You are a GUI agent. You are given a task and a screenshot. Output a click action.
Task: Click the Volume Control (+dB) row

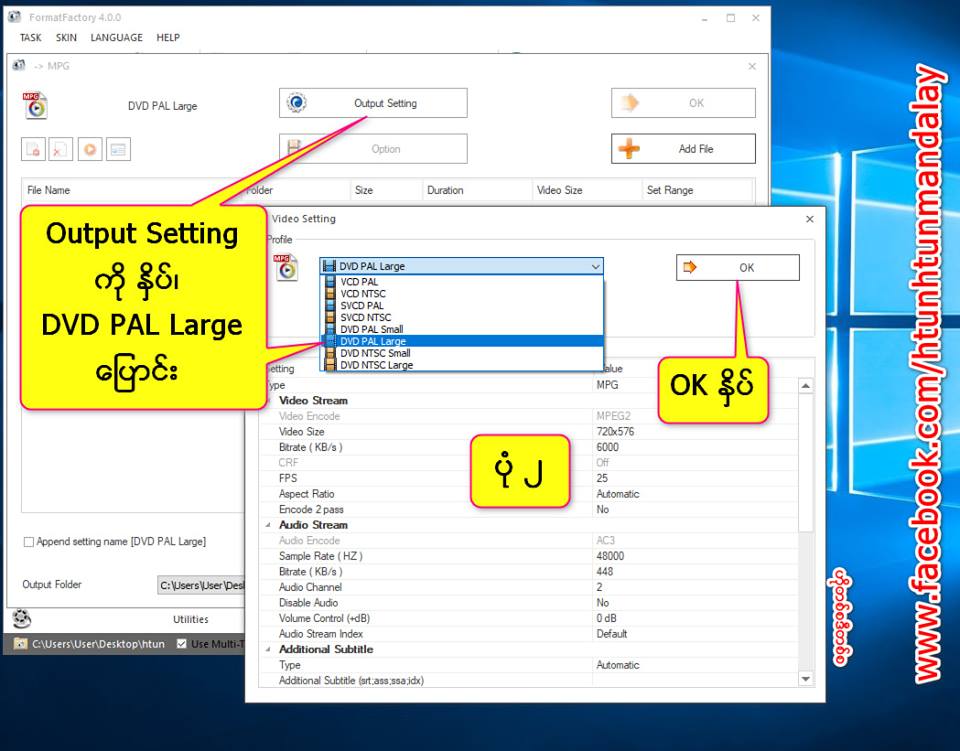click(530, 618)
